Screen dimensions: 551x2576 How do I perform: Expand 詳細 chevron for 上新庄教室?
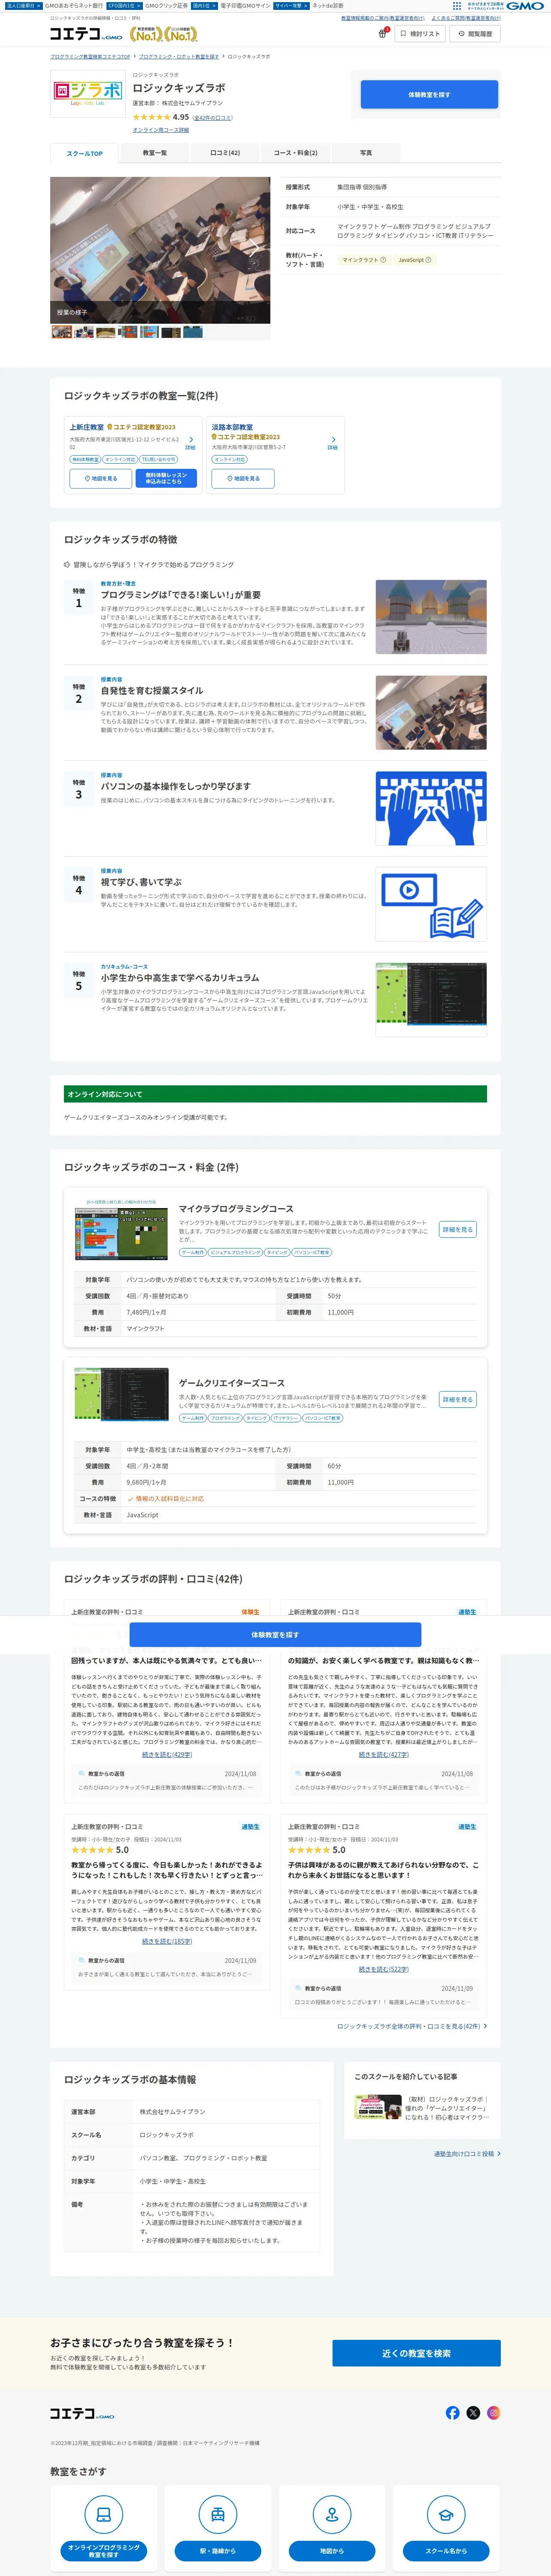(x=191, y=442)
